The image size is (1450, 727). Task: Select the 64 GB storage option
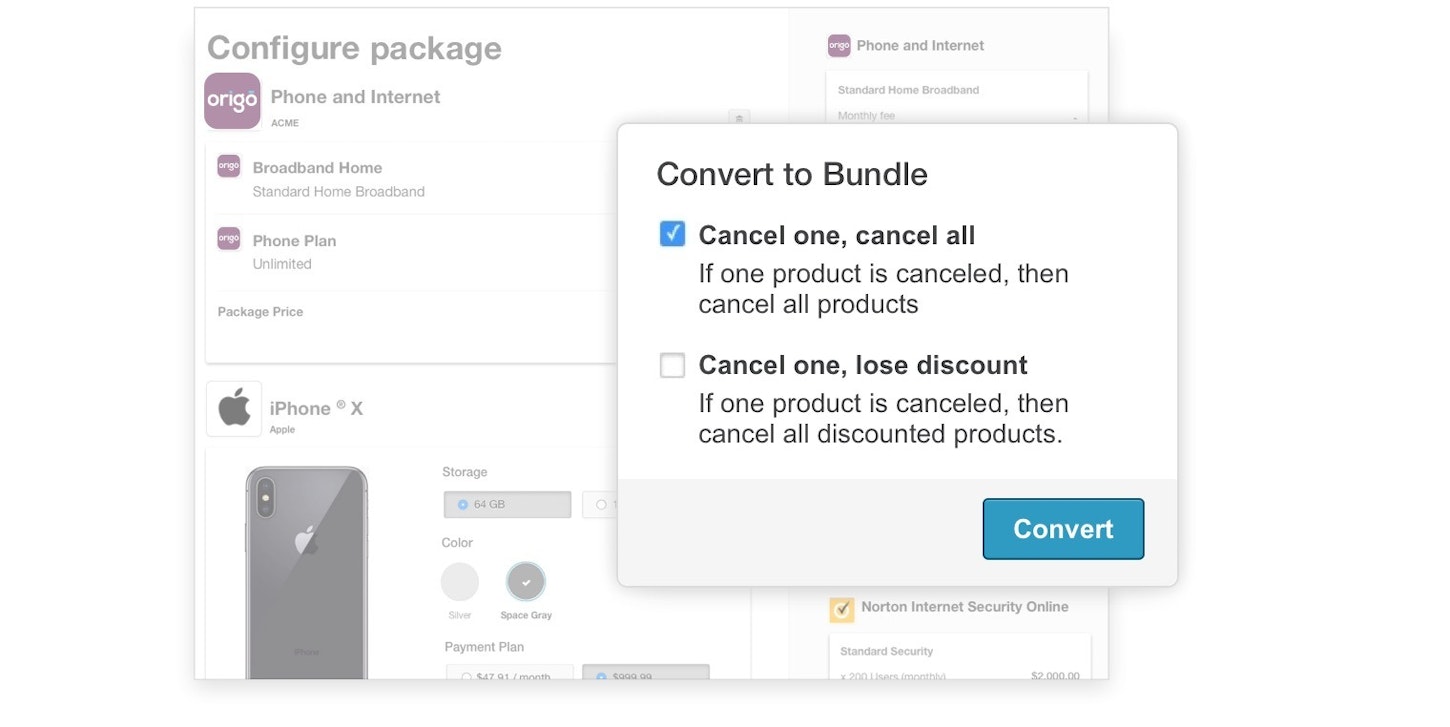(x=507, y=505)
